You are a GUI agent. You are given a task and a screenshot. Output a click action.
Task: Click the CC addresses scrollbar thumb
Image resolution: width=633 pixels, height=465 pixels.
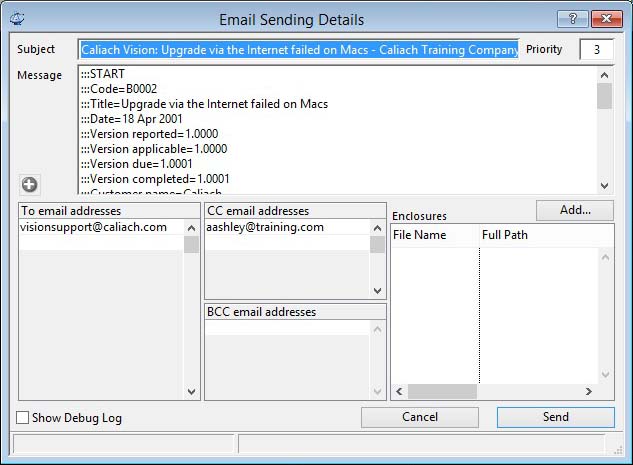coord(377,245)
